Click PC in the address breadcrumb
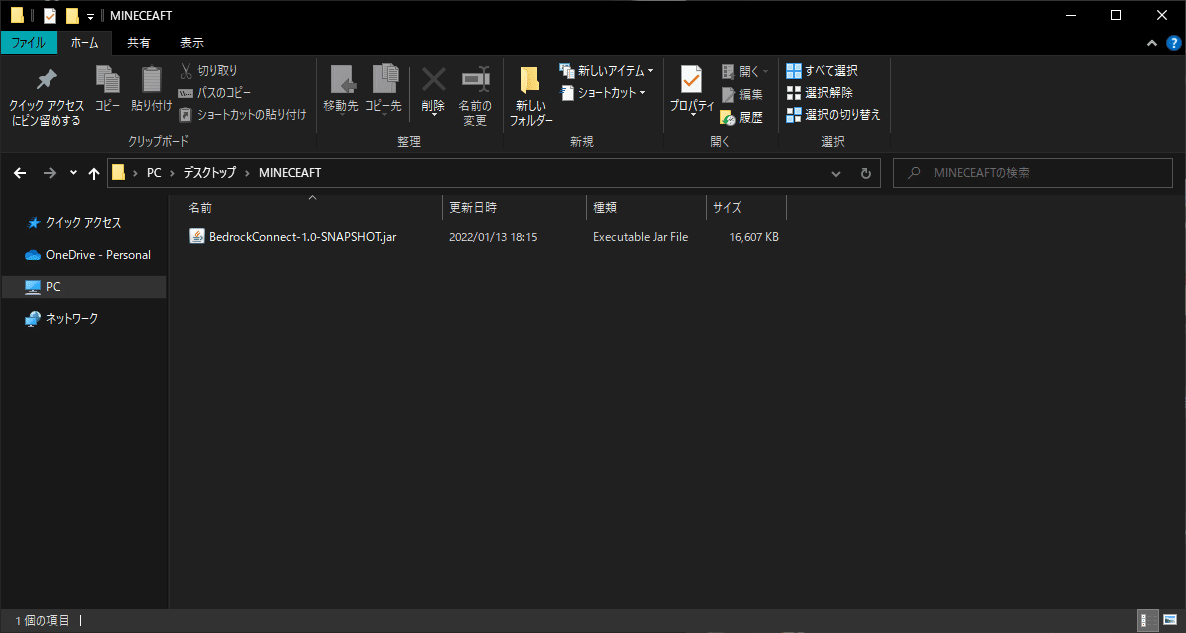 tap(154, 173)
